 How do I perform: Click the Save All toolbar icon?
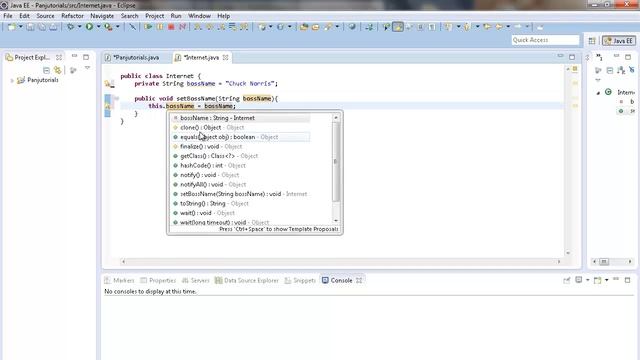tap(42, 27)
